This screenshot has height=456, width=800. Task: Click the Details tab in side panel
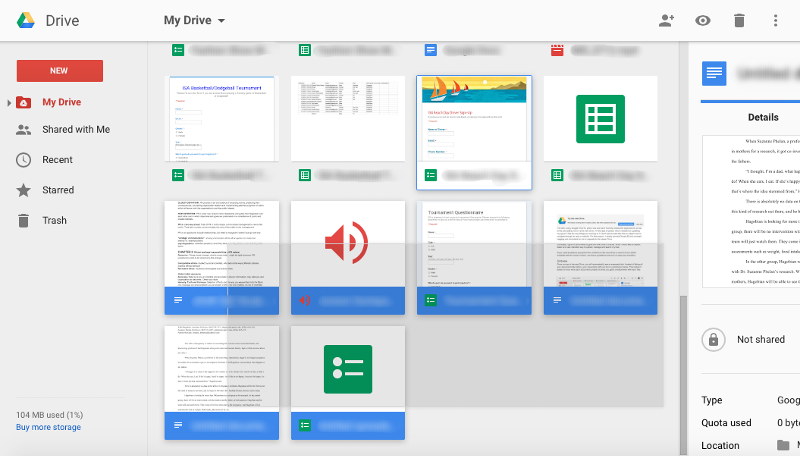click(763, 117)
